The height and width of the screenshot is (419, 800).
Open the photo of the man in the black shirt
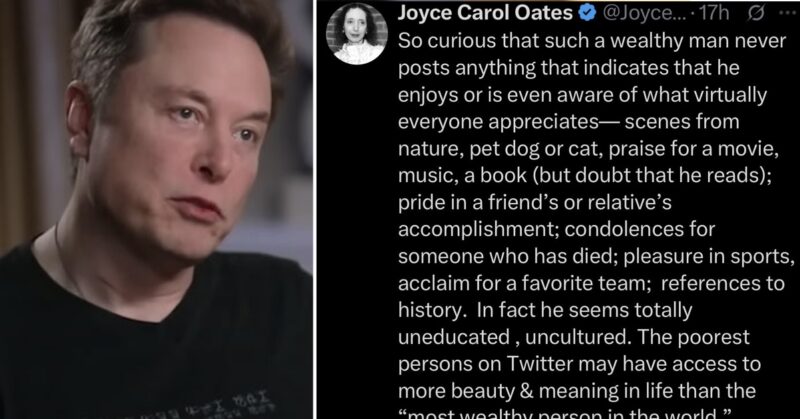pyautogui.click(x=156, y=209)
